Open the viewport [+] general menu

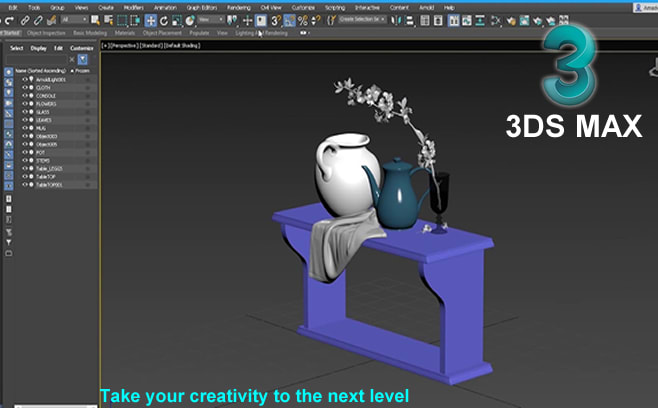pos(104,45)
